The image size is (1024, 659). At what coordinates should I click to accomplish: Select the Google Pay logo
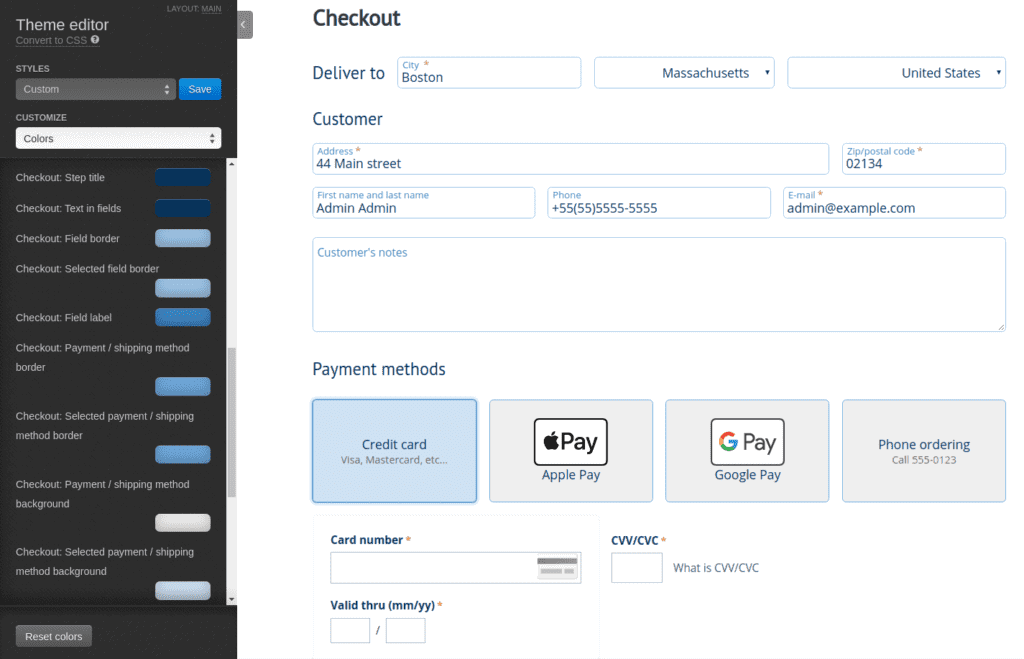747,442
